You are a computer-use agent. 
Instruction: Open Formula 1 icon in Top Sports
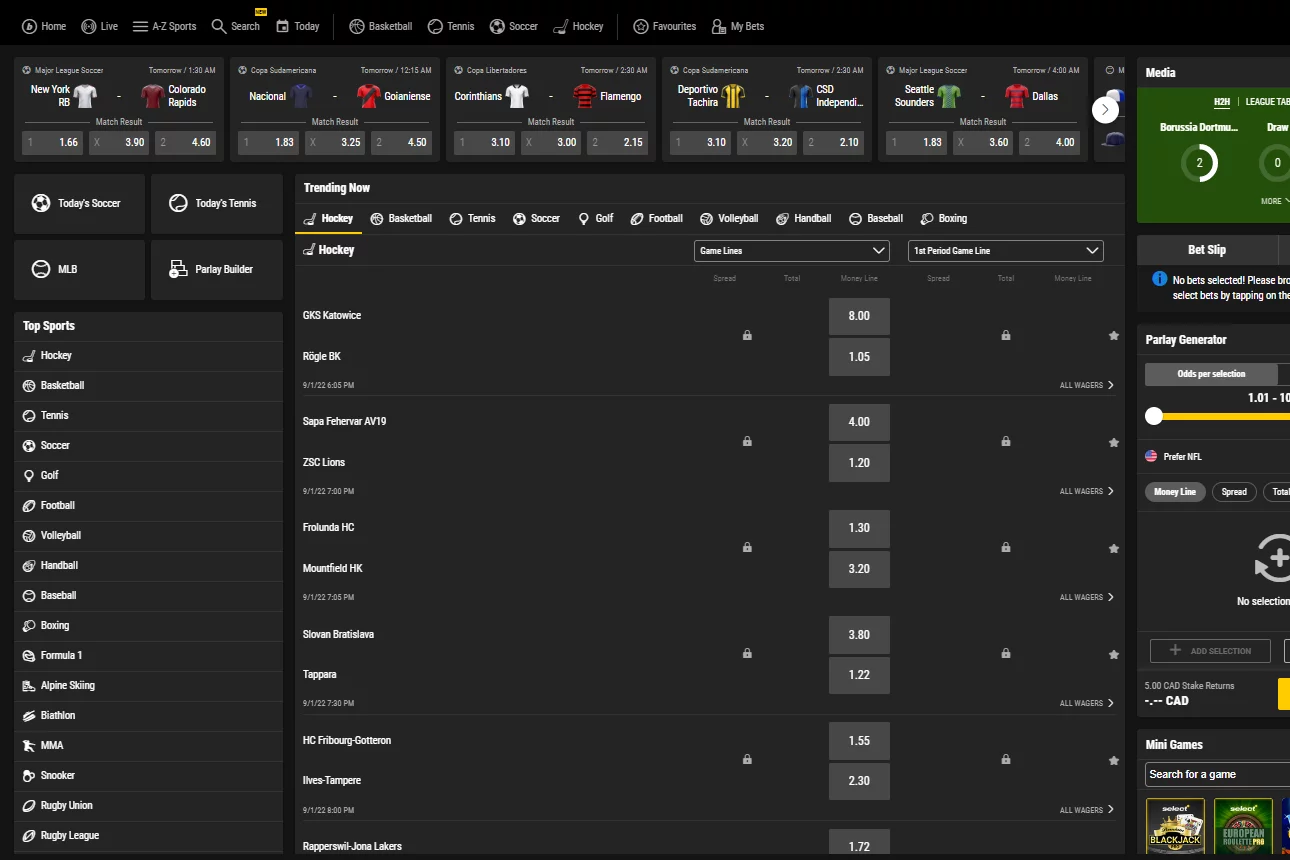click(x=29, y=656)
